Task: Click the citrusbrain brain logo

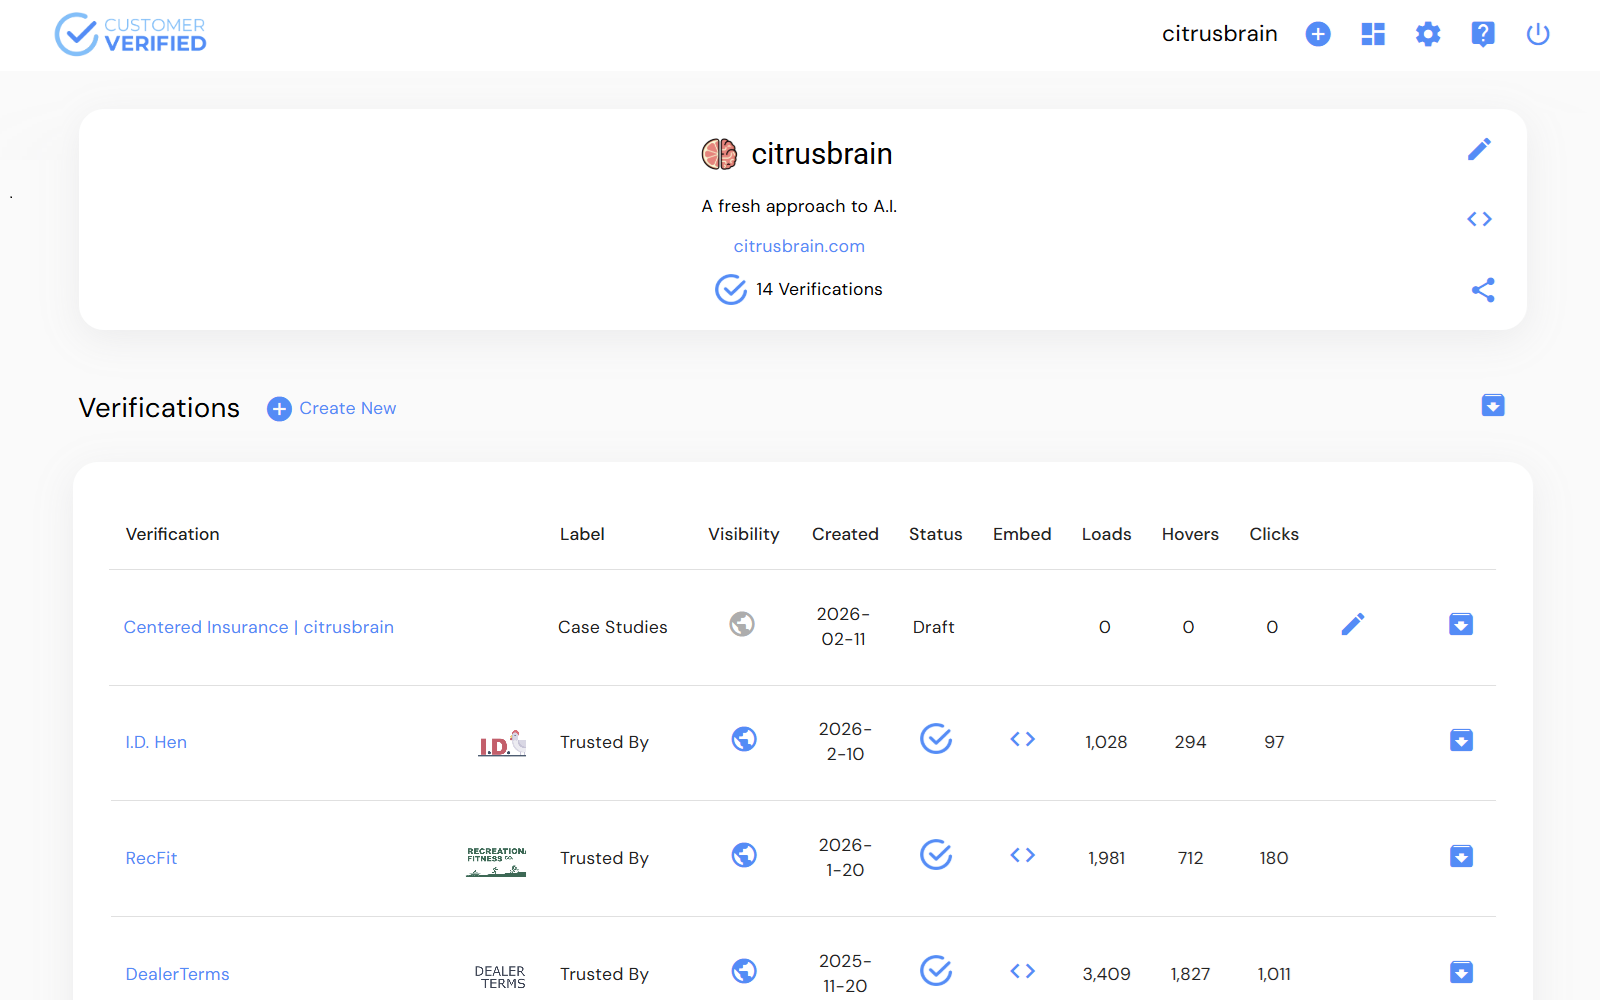Action: (719, 154)
